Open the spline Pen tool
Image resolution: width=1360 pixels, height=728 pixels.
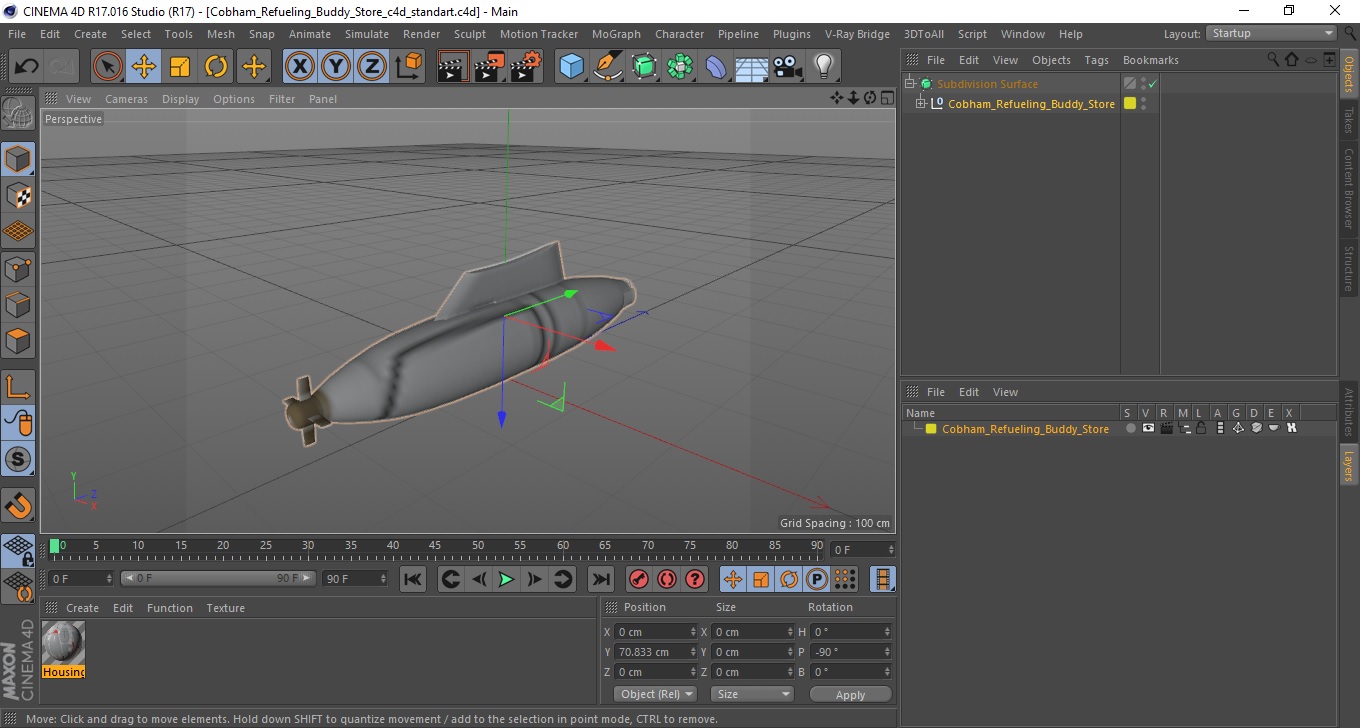tap(608, 67)
